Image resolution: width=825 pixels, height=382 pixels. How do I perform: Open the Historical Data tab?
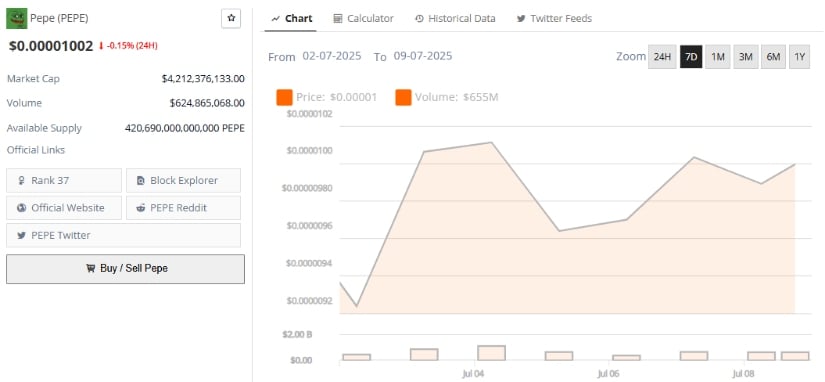(x=455, y=18)
